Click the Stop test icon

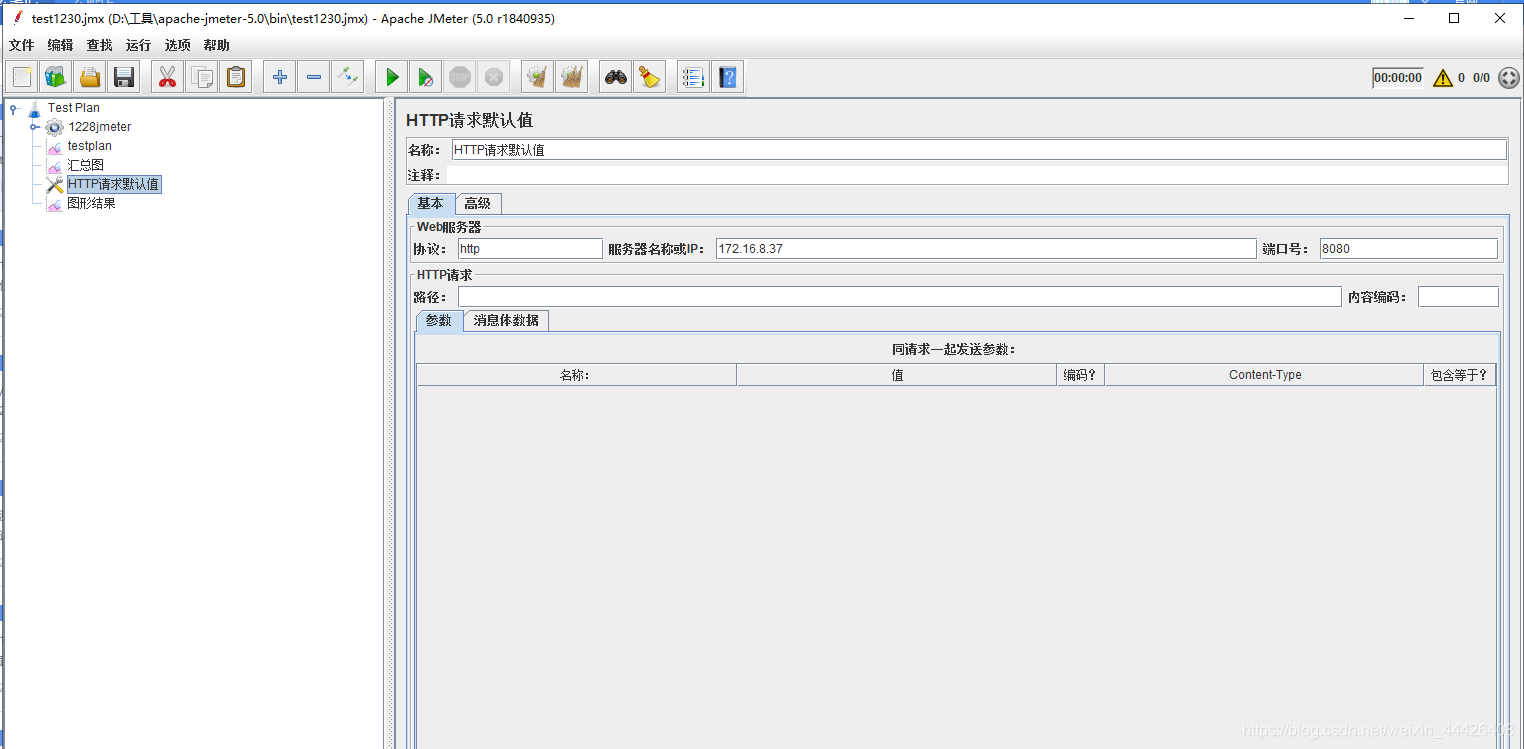coord(459,77)
